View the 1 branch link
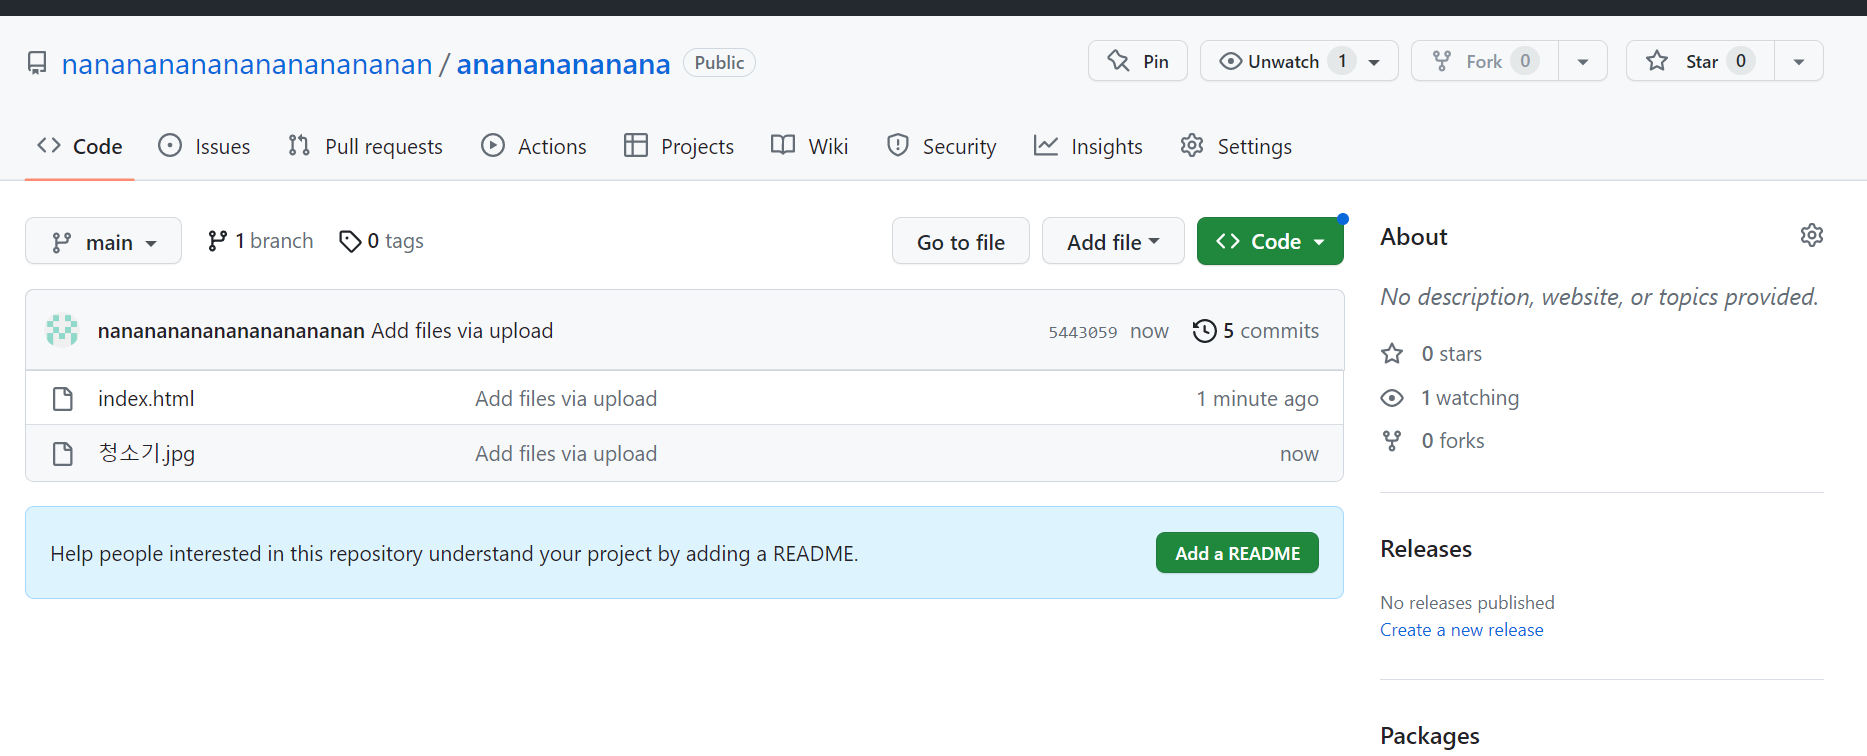1867x756 pixels. click(260, 241)
